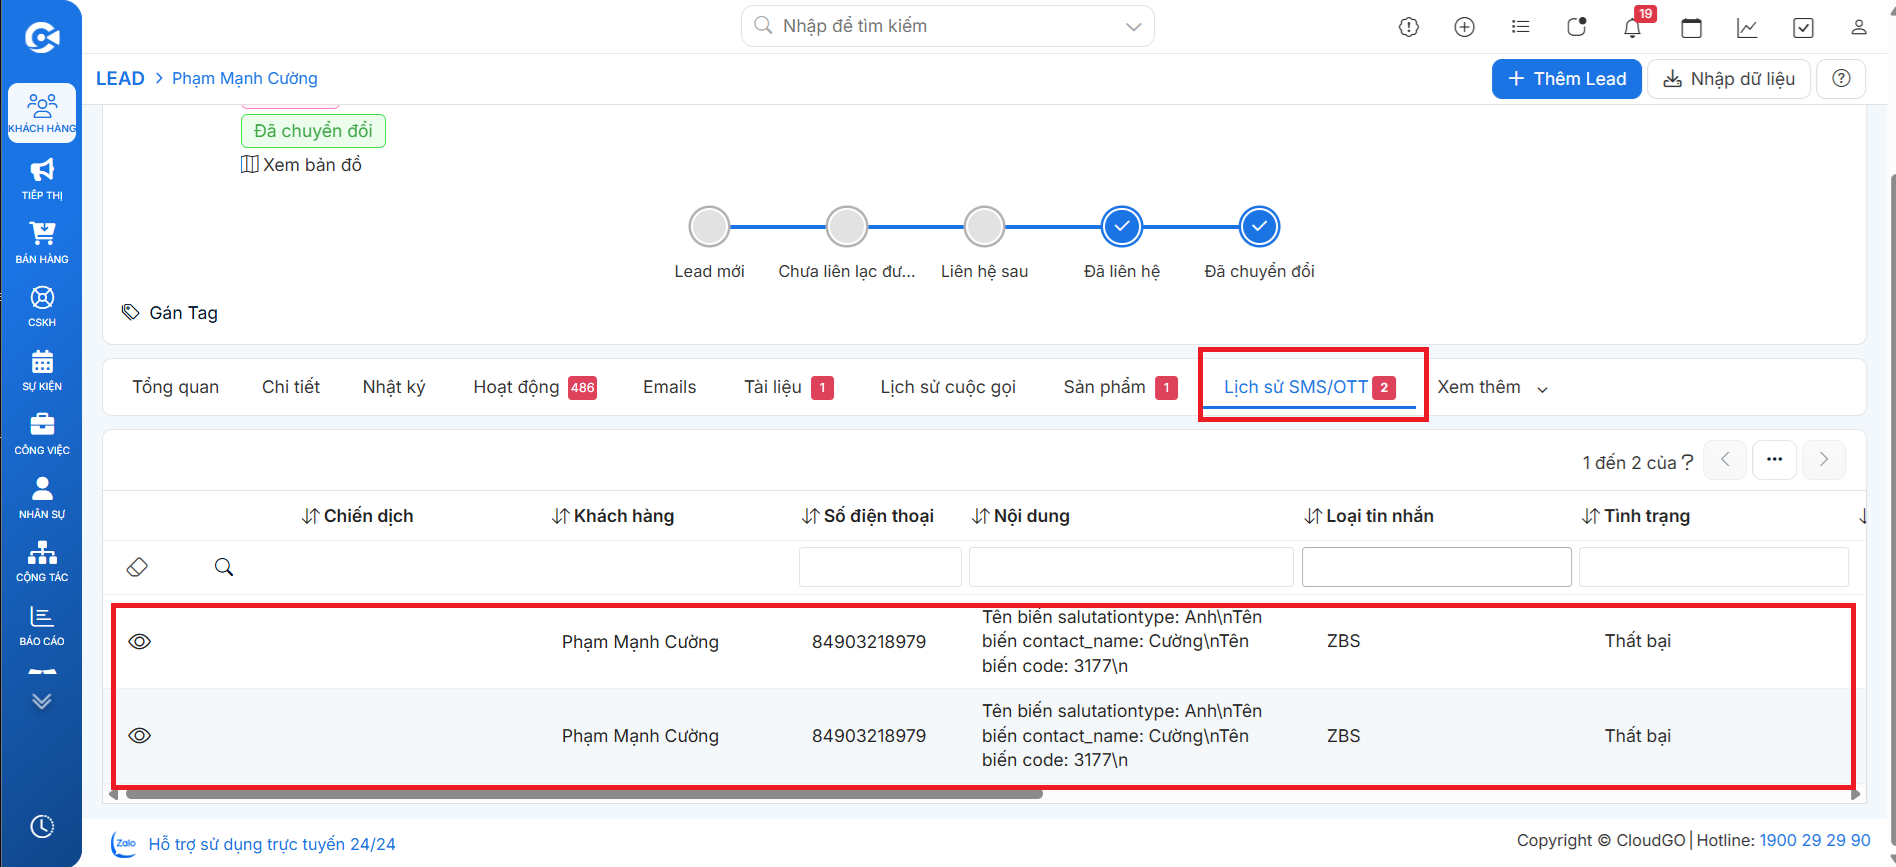Viewport: 1896px width, 867px height.
Task: Open the calendar icon in top bar
Action: pyautogui.click(x=1692, y=28)
